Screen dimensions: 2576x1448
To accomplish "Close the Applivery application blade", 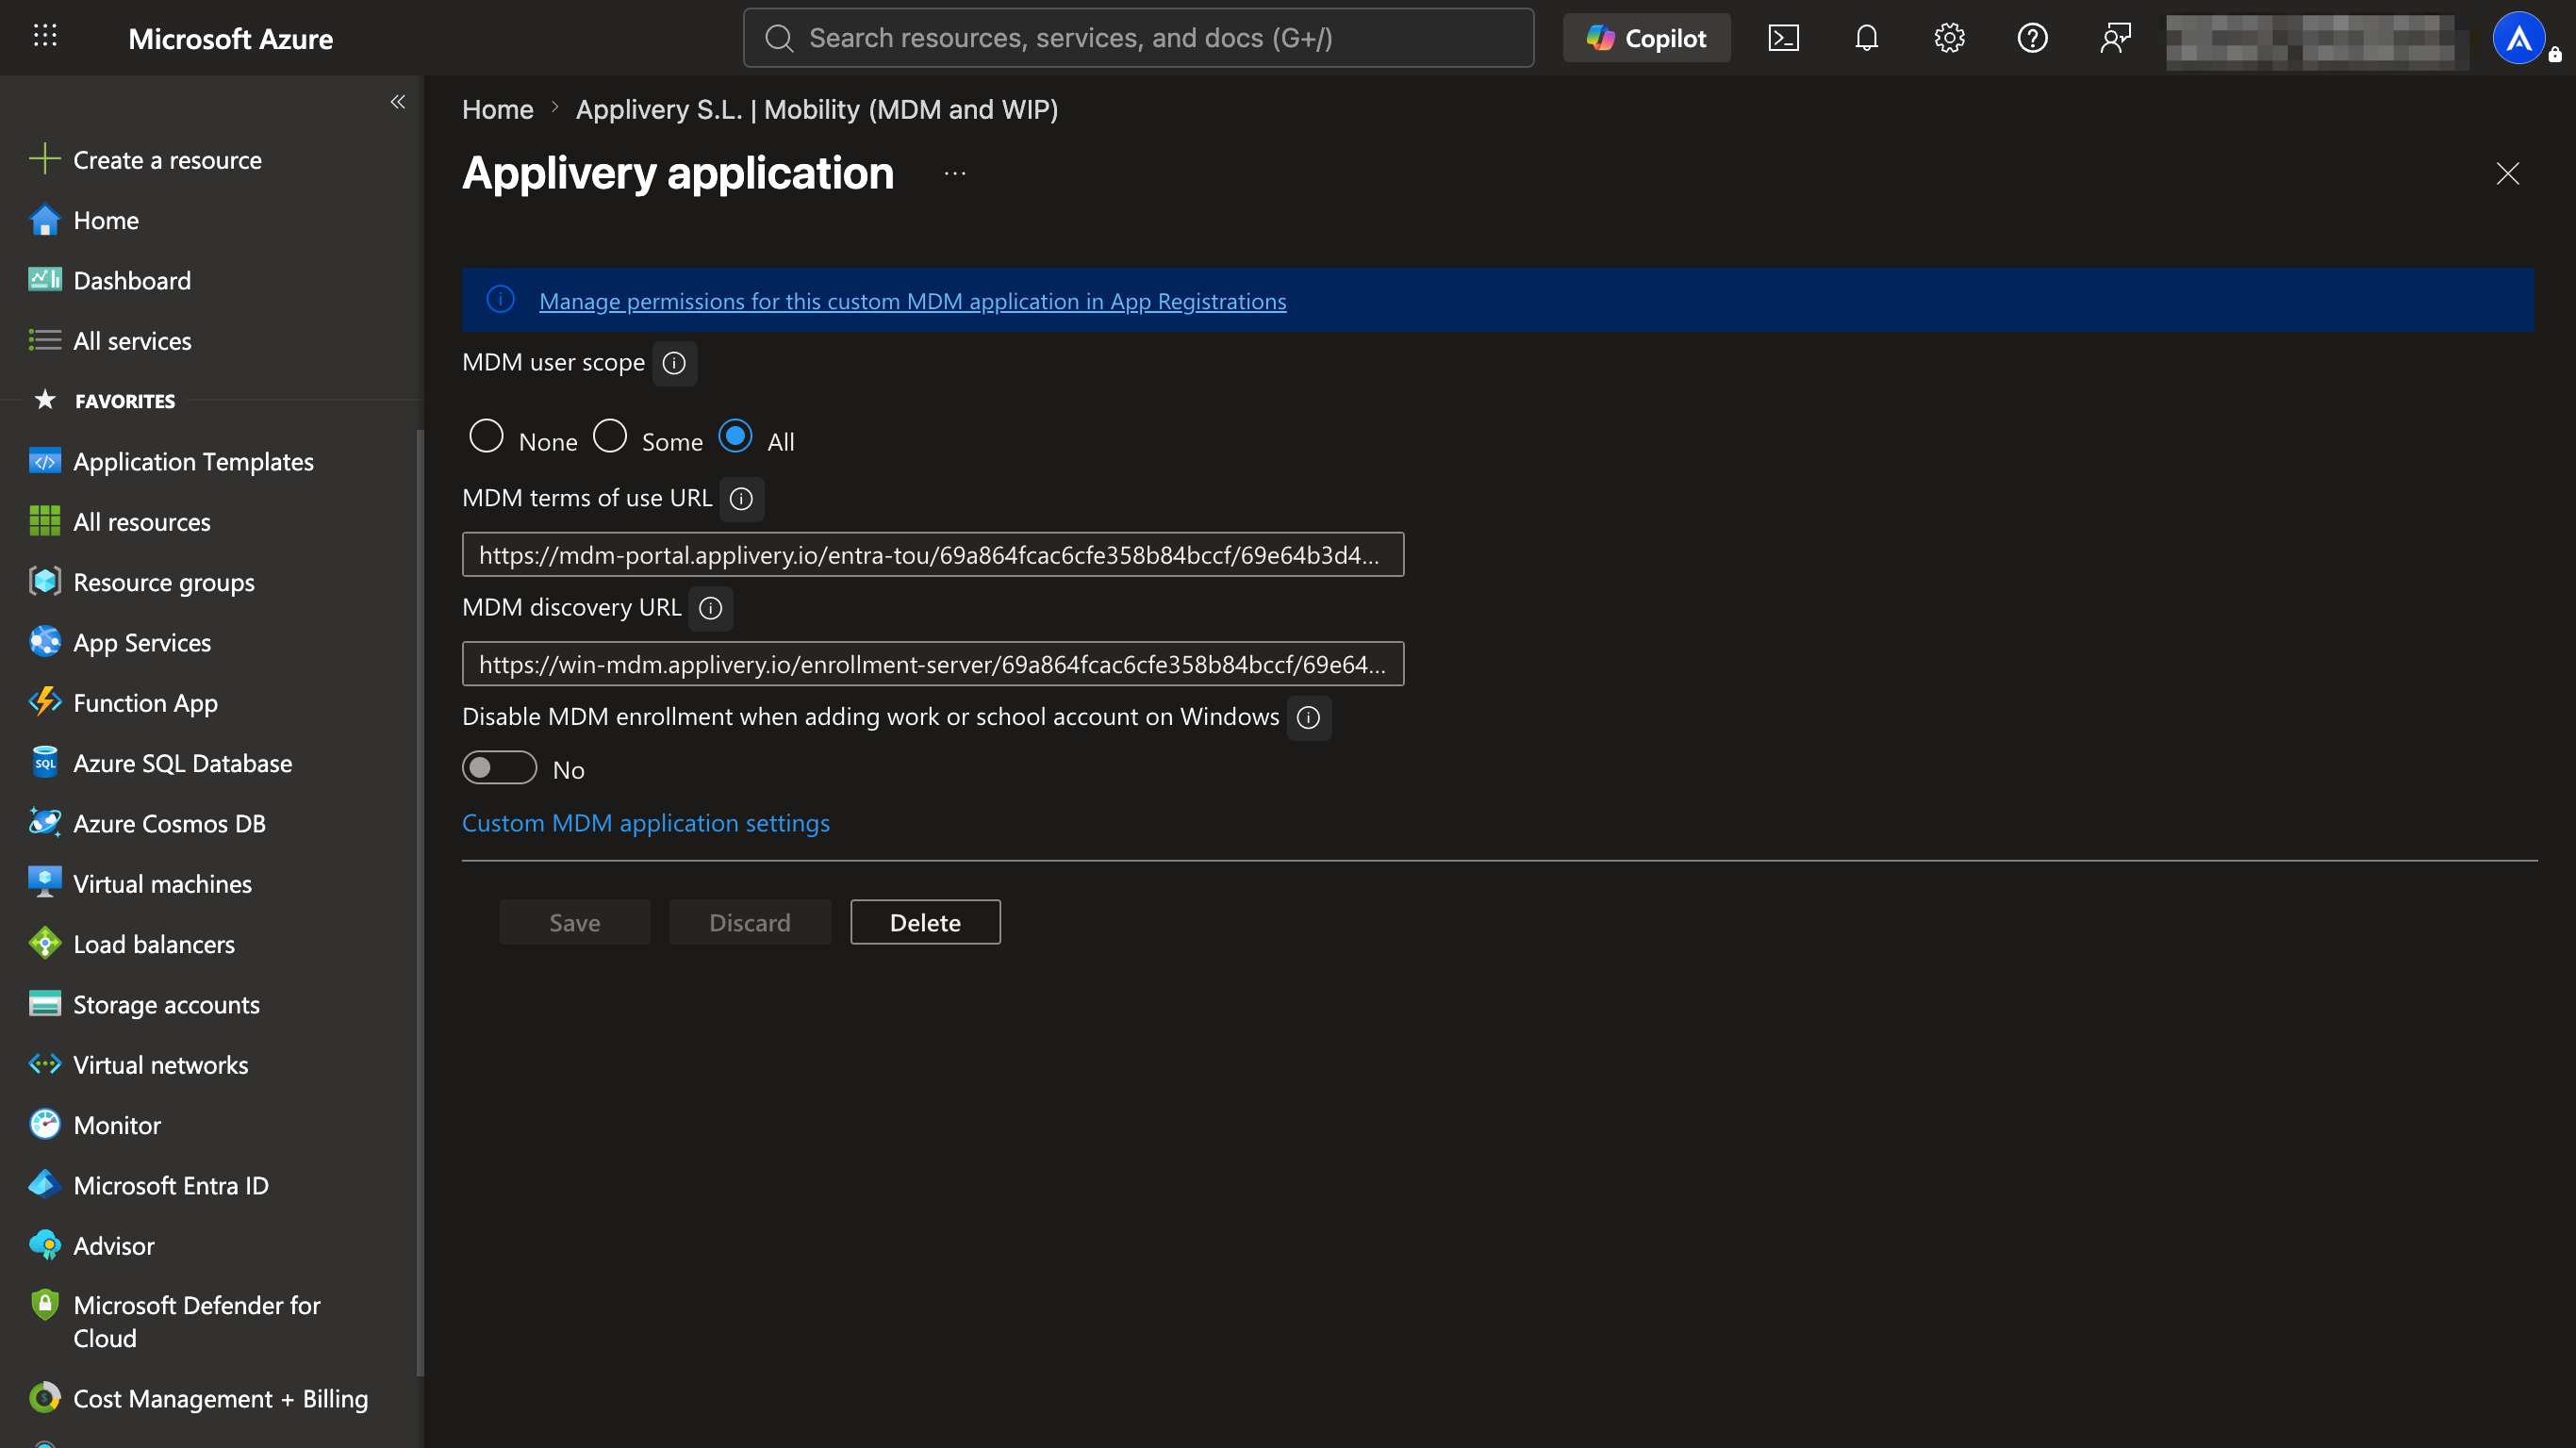I will point(2507,173).
